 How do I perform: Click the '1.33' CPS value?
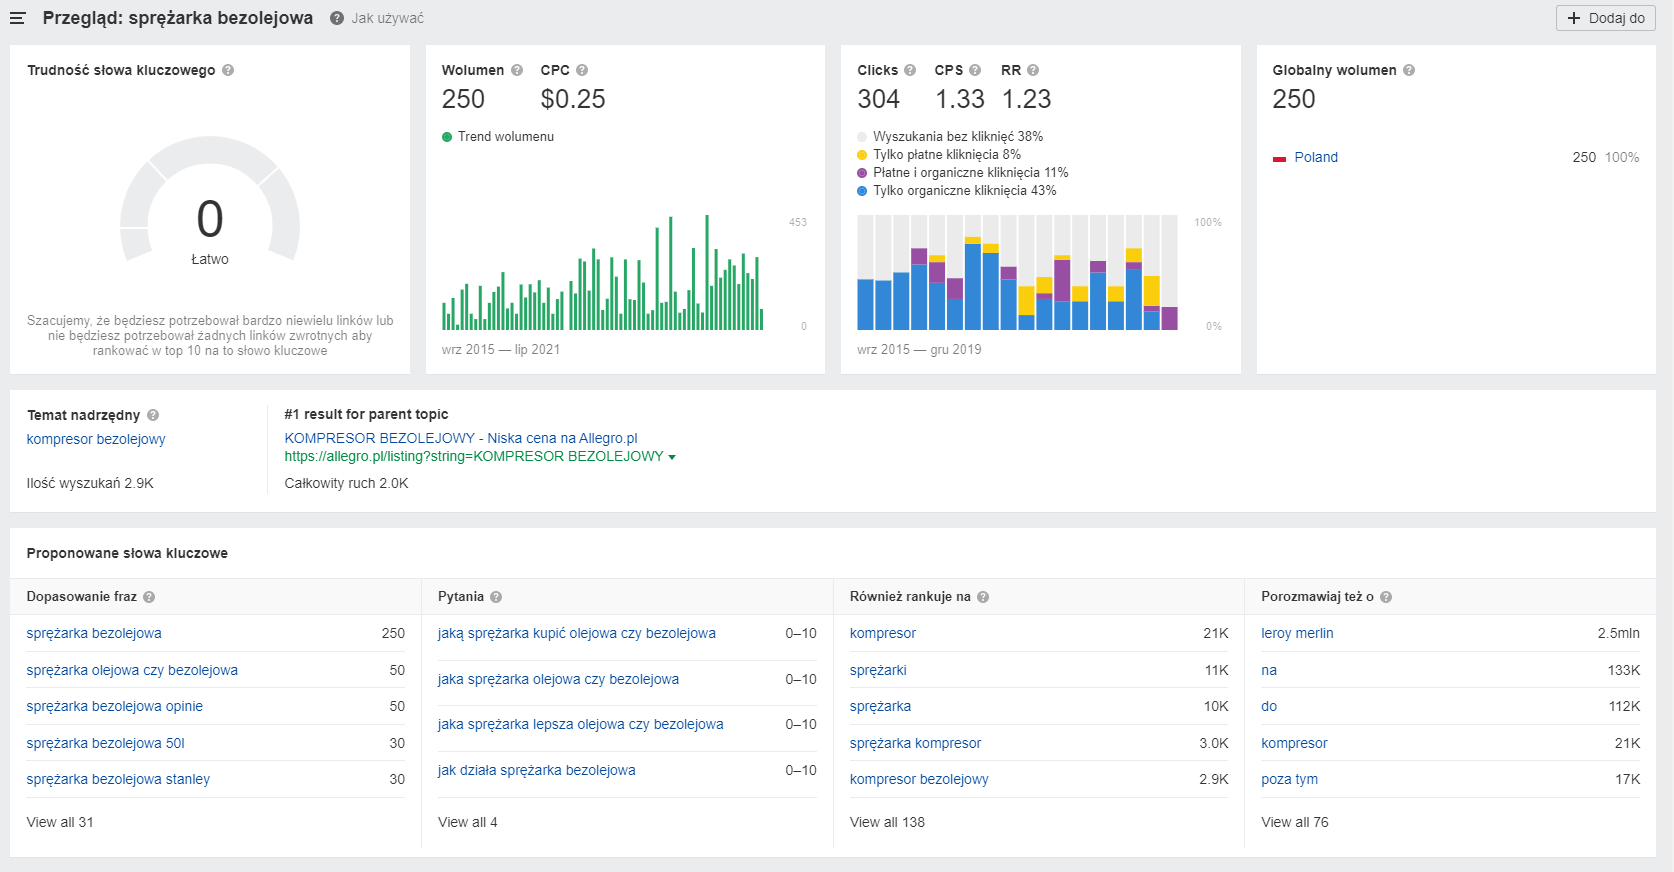coord(960,99)
